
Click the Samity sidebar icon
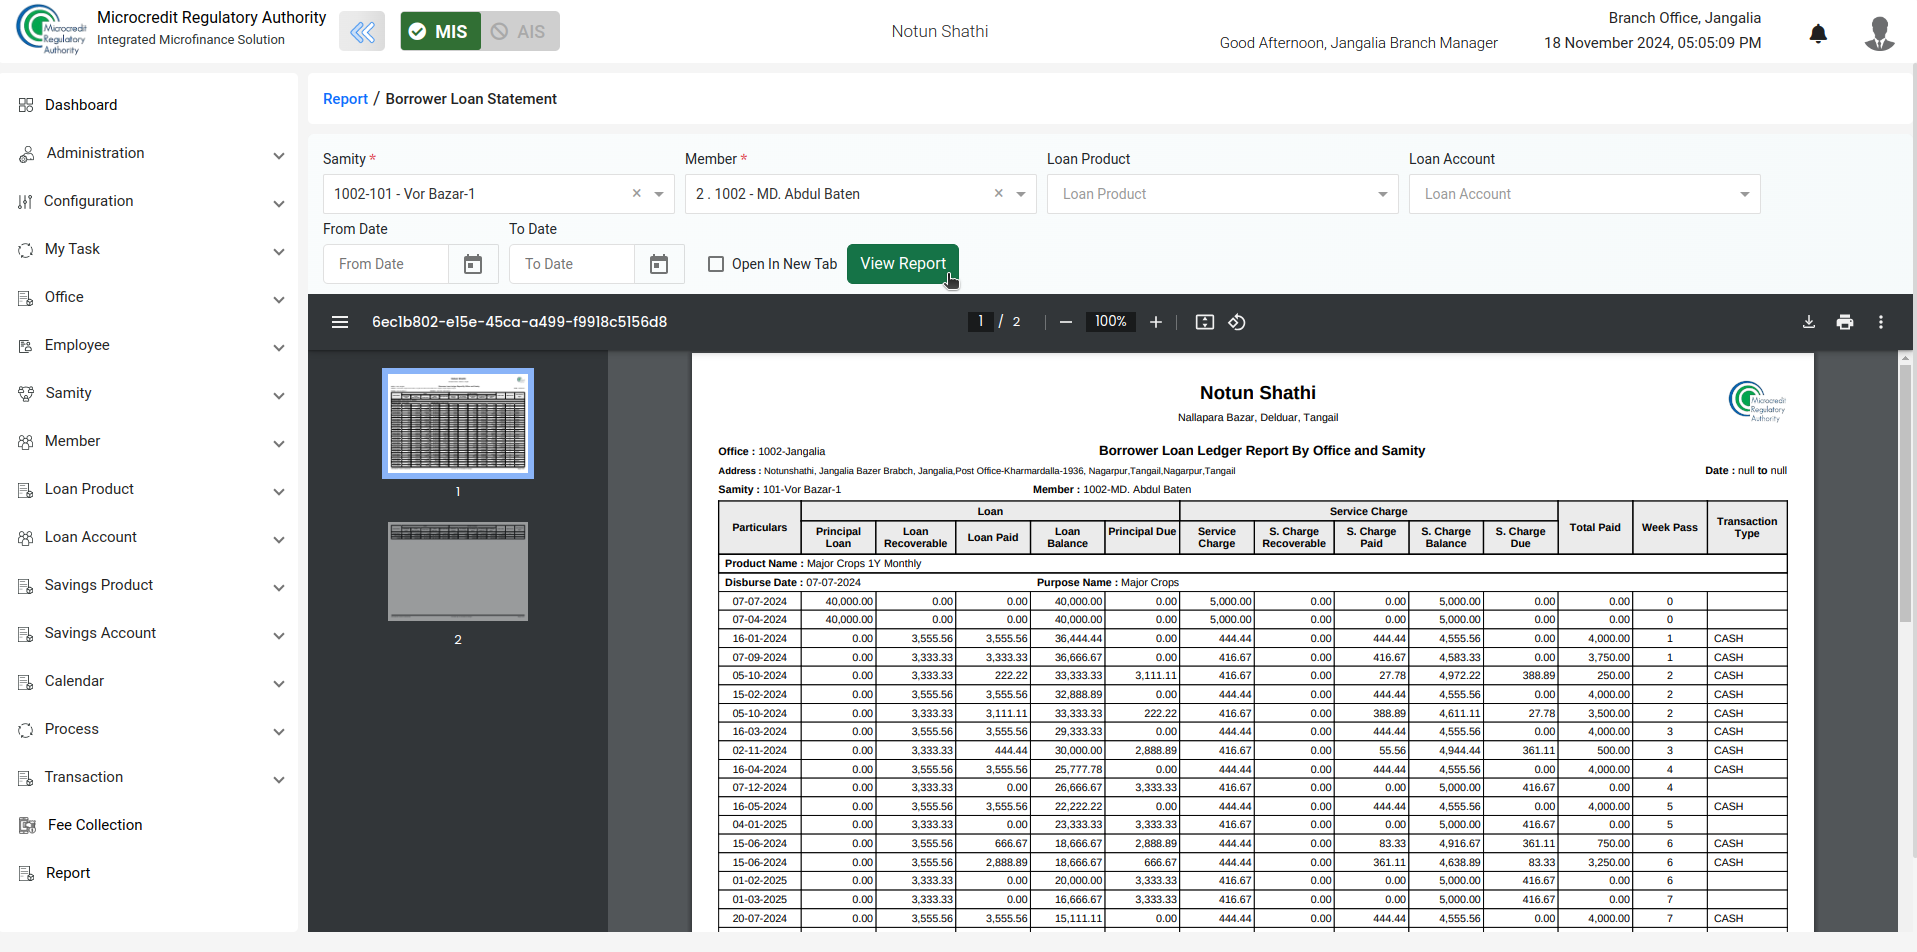26,394
